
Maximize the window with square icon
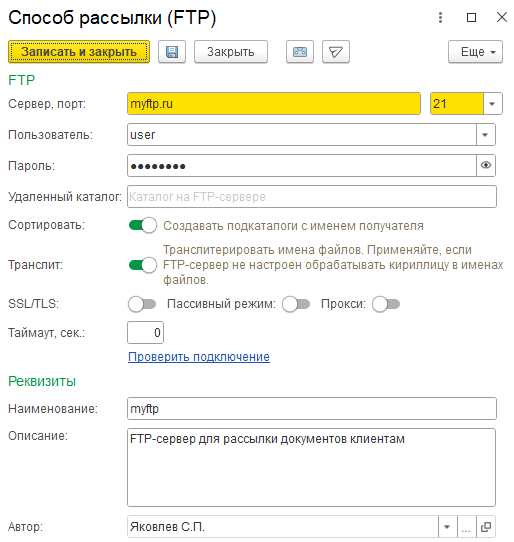(x=471, y=17)
